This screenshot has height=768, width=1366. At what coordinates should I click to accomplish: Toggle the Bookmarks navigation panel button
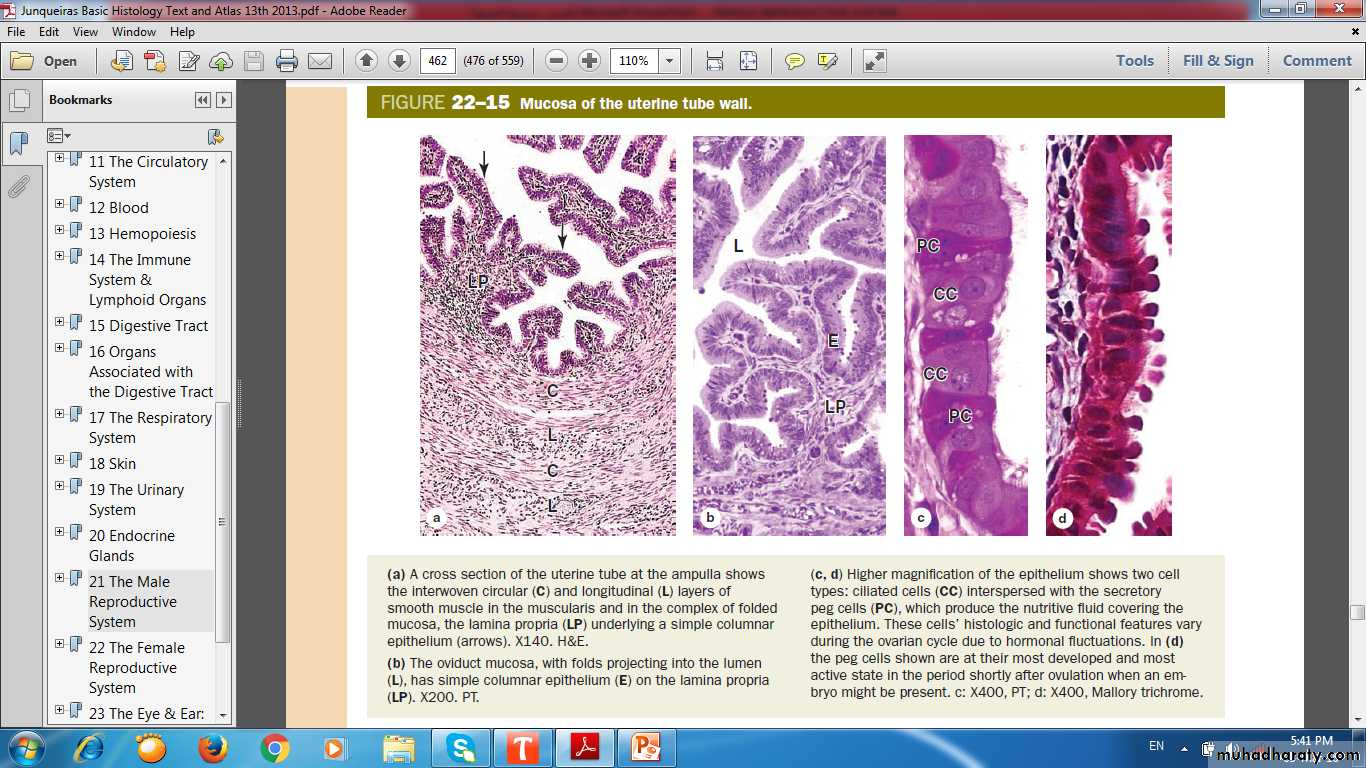[x=18, y=143]
